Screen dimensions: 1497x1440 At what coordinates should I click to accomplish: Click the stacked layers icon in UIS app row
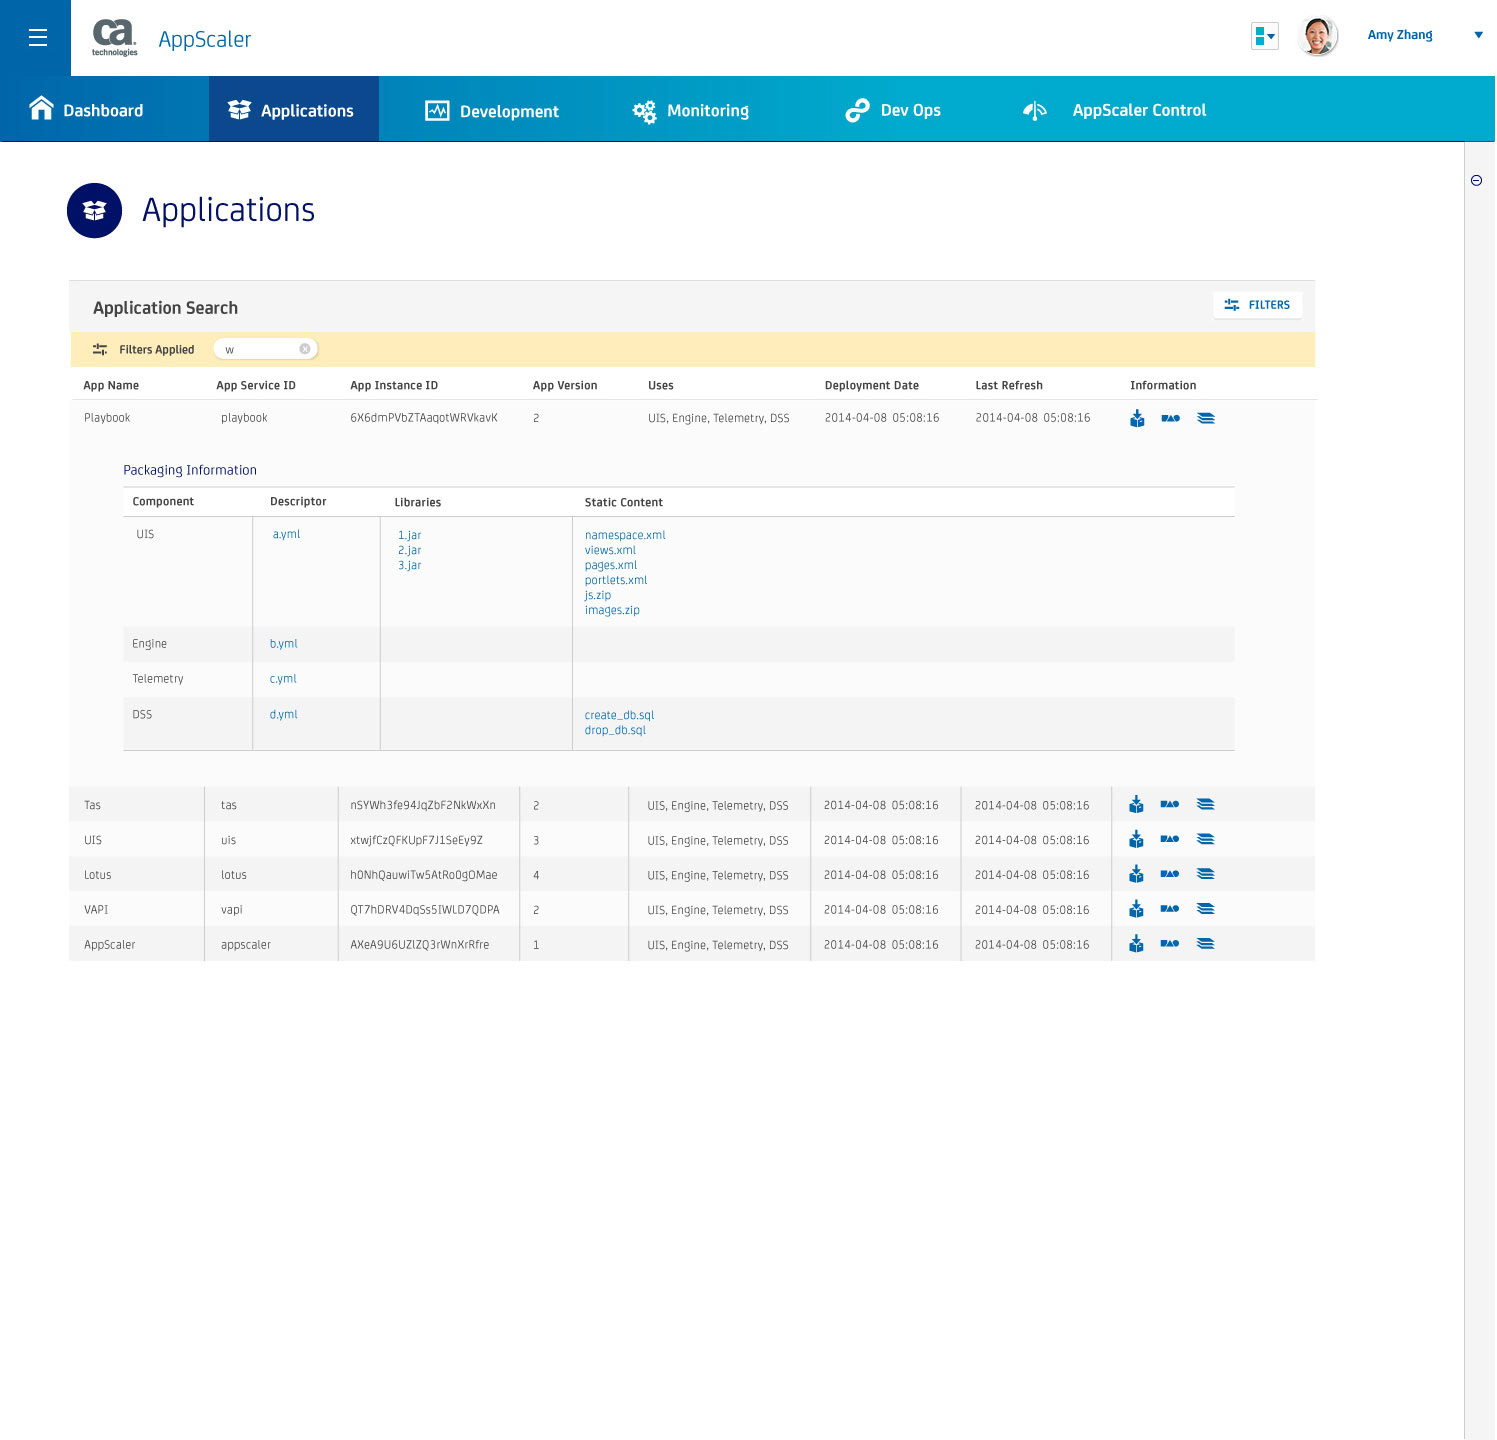tap(1205, 839)
